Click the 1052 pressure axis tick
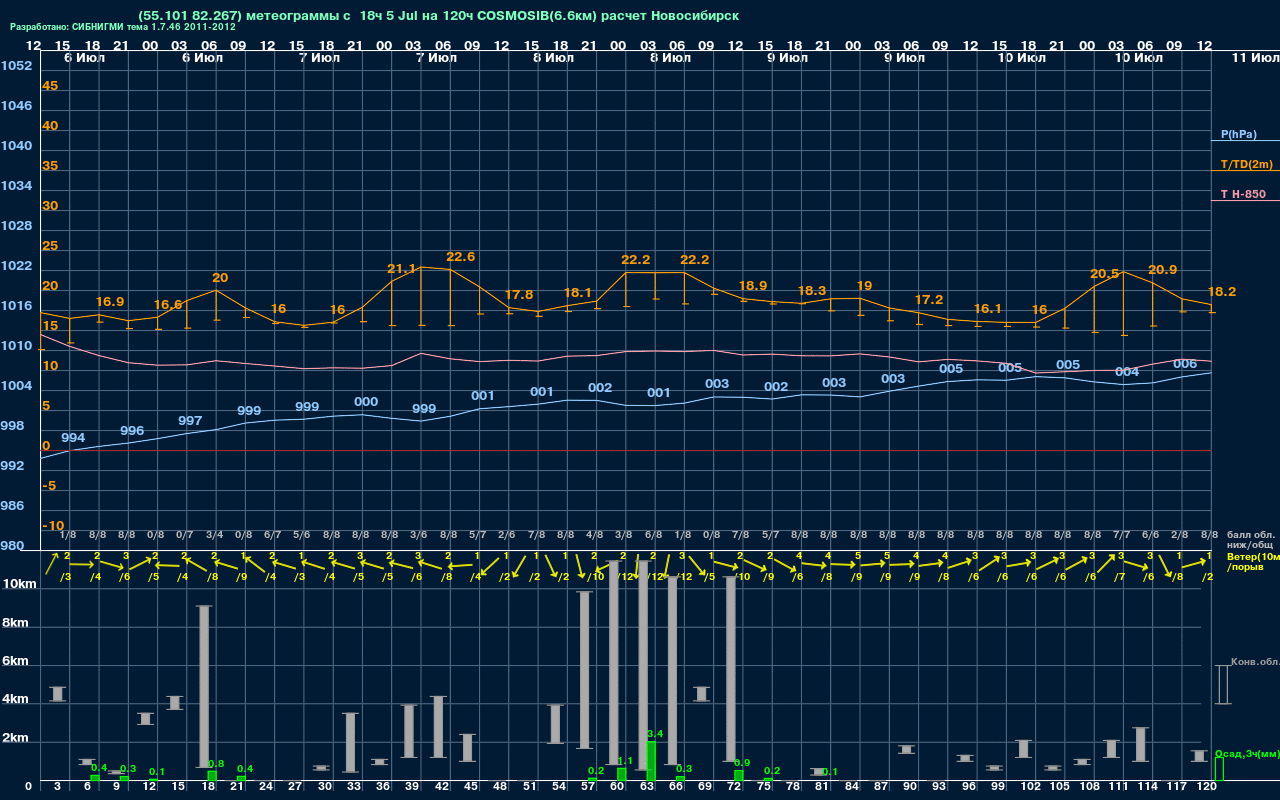Image resolution: width=1280 pixels, height=800 pixels. coord(16,66)
